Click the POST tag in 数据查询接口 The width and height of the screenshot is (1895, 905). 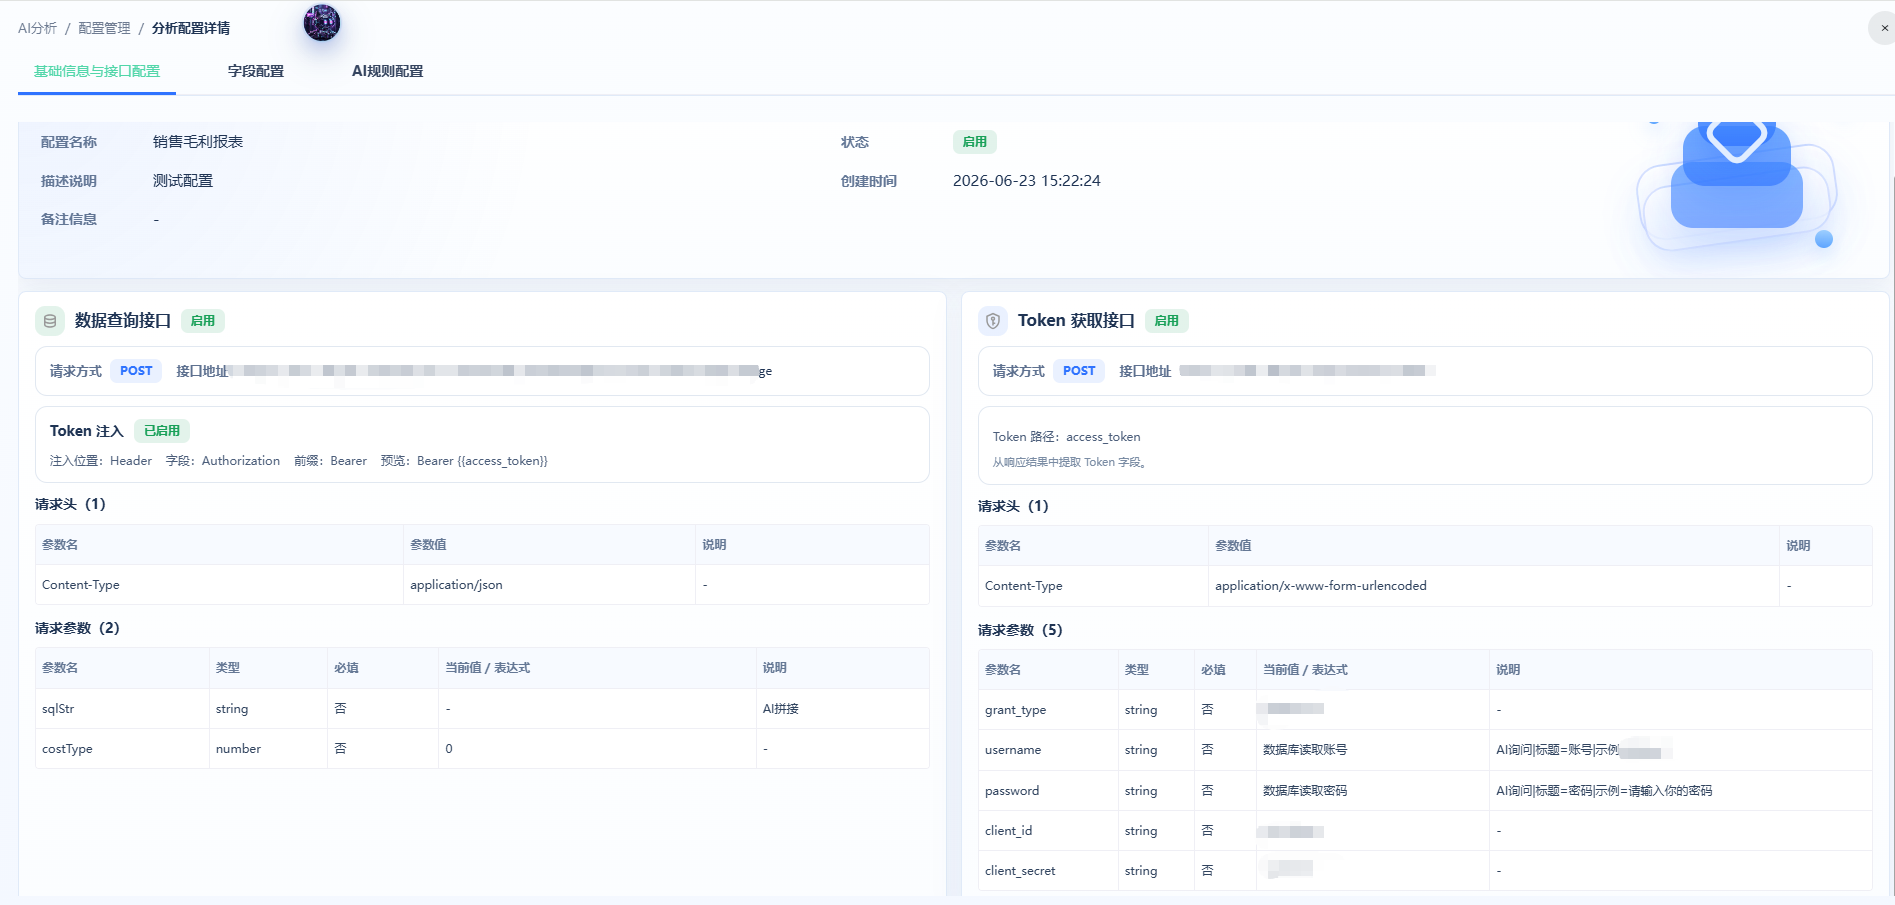point(136,371)
